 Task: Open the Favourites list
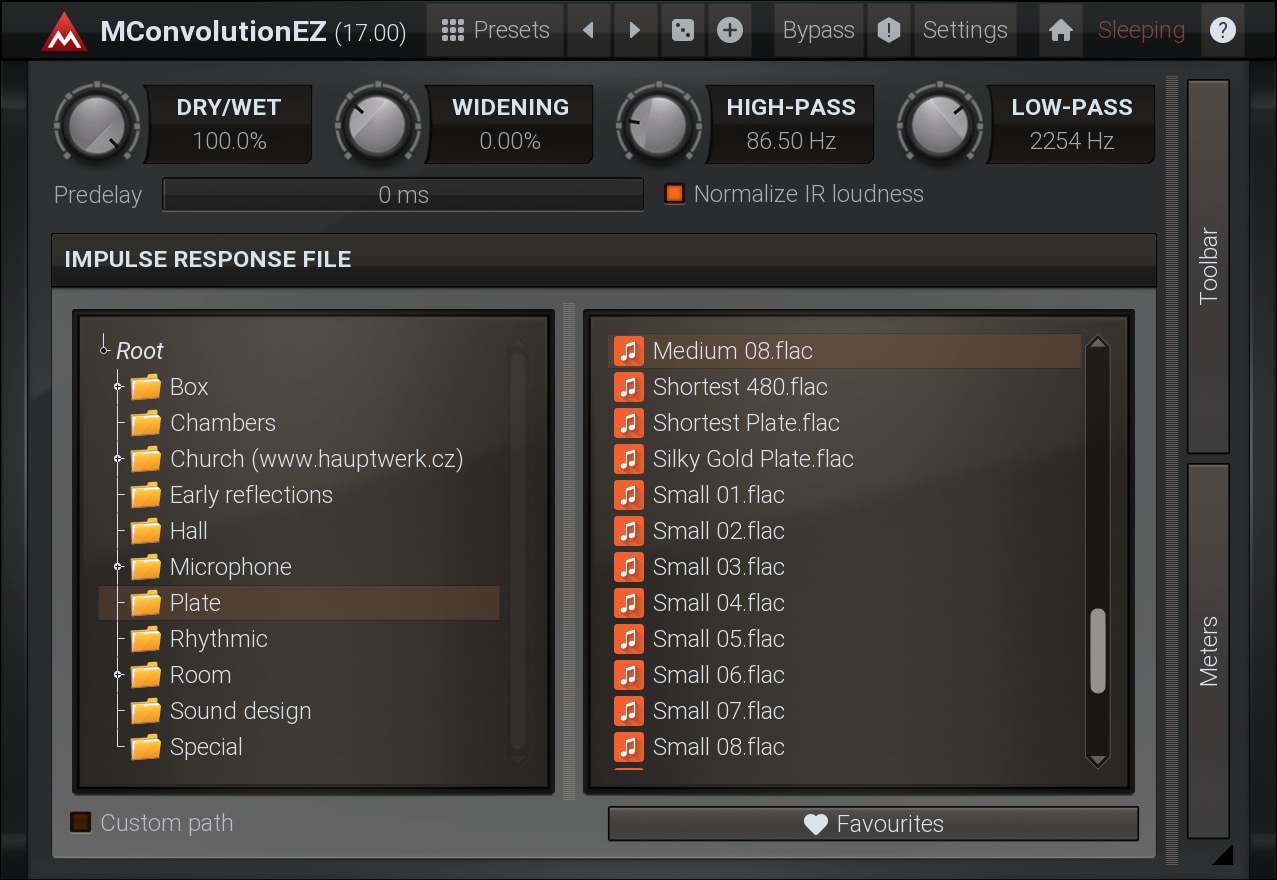point(873,824)
